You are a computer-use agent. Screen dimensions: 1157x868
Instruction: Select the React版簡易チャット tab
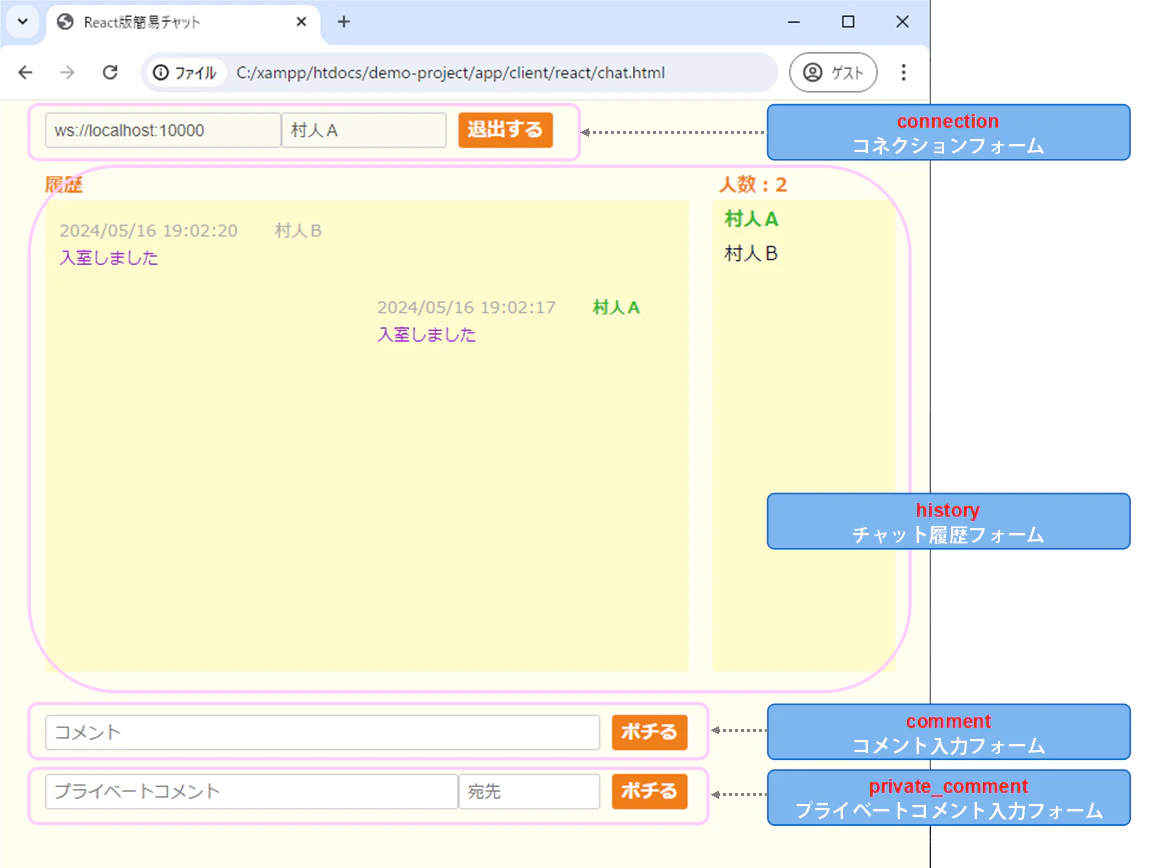click(183, 22)
